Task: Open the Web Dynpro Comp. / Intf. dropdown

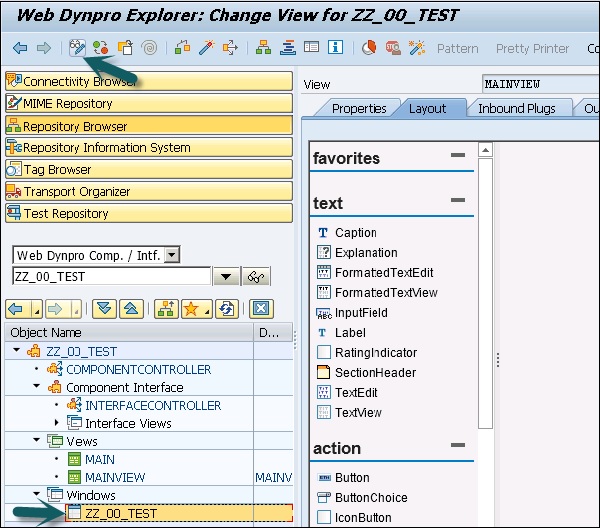Action: click(x=172, y=256)
